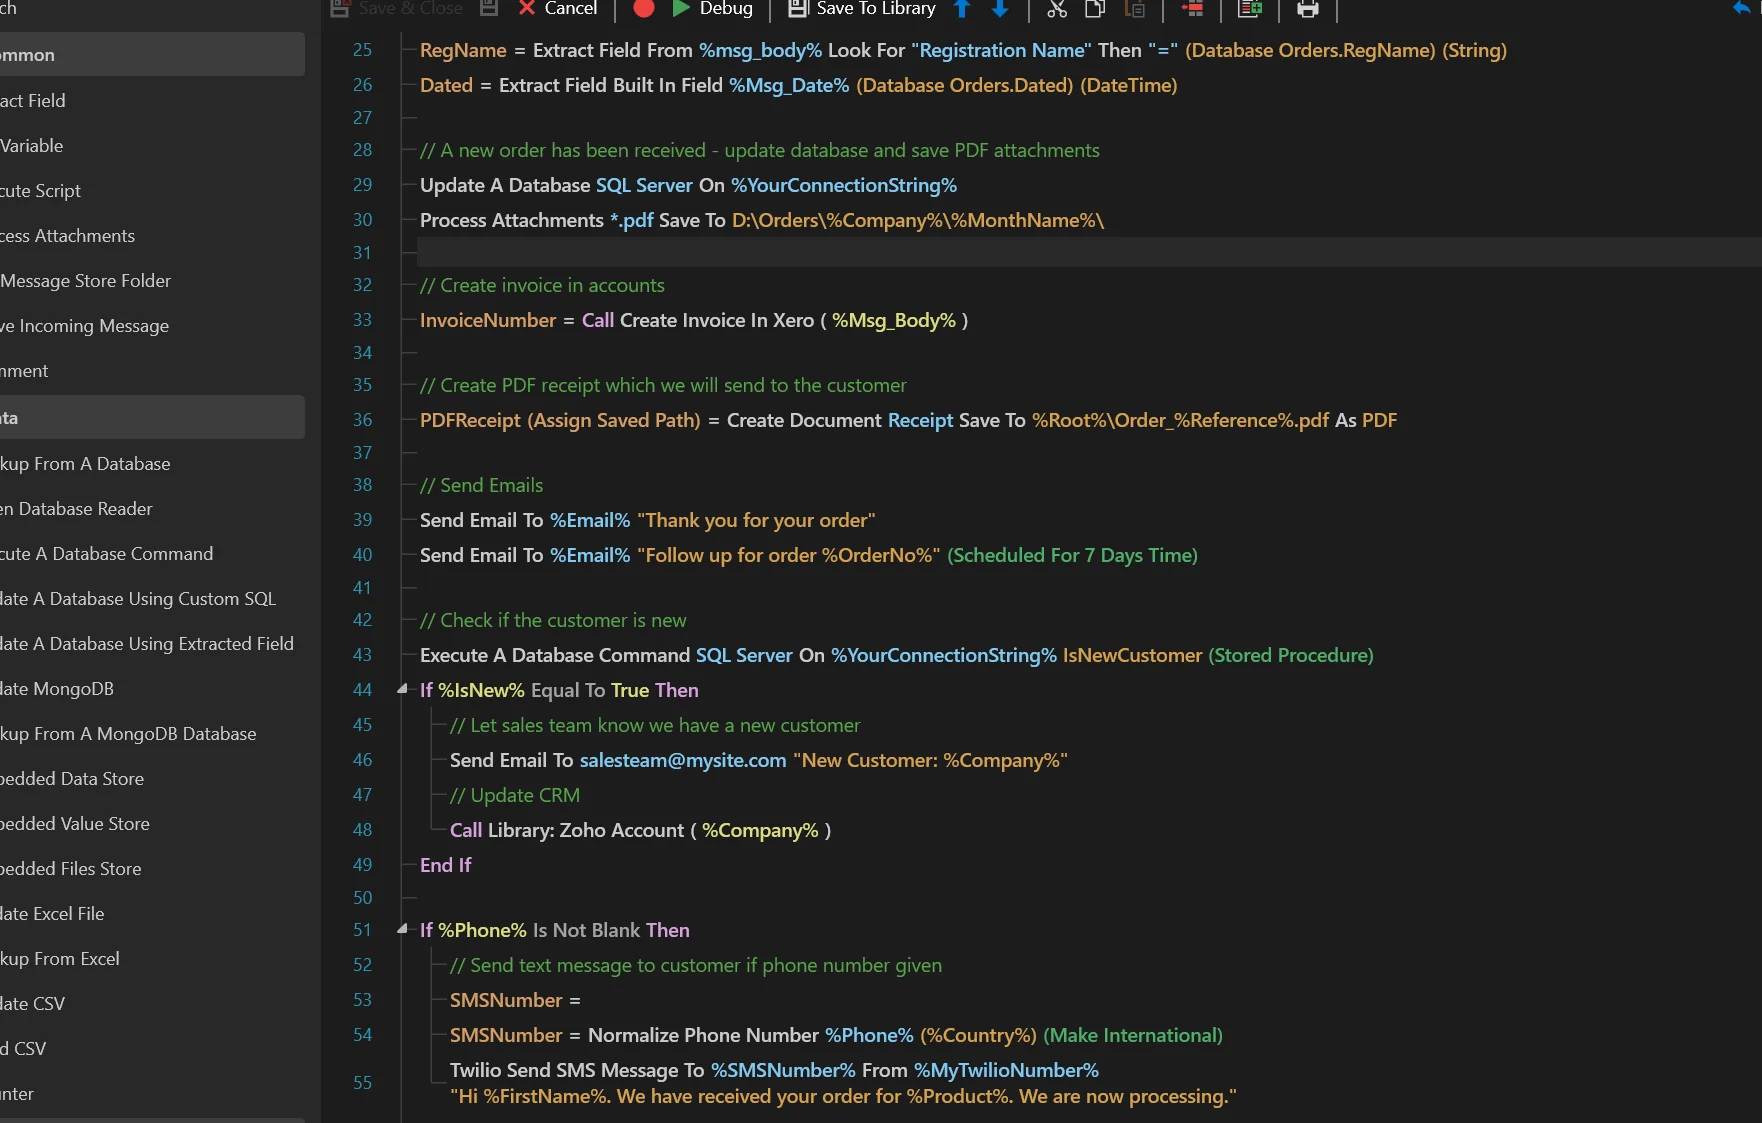Collapse the If %IsNew% block
This screenshot has width=1762, height=1123.
(401, 689)
